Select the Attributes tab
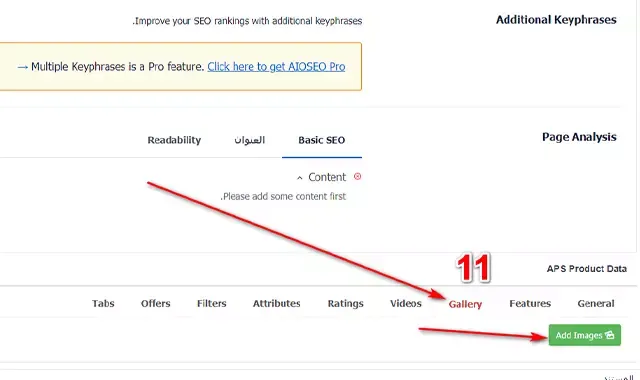This screenshot has width=640, height=380. (276, 303)
